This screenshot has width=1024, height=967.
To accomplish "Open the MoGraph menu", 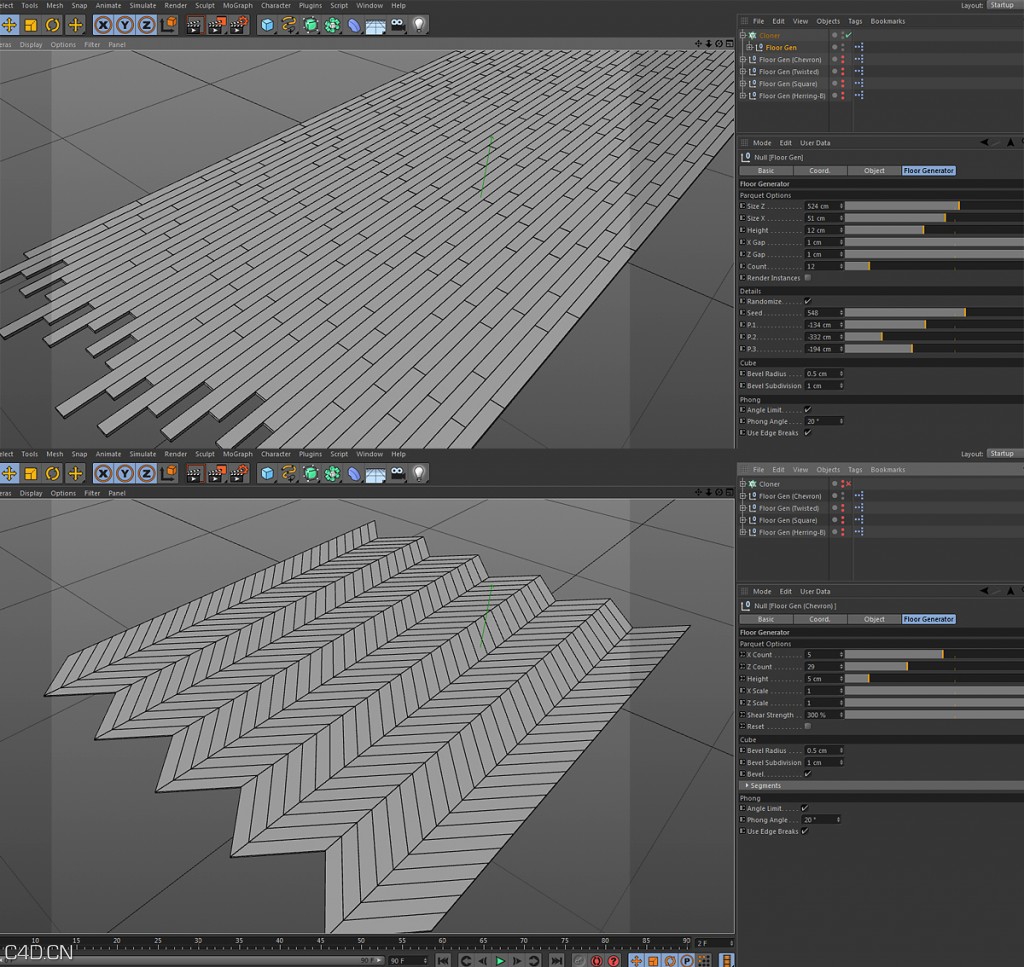I will pyautogui.click(x=237, y=5).
